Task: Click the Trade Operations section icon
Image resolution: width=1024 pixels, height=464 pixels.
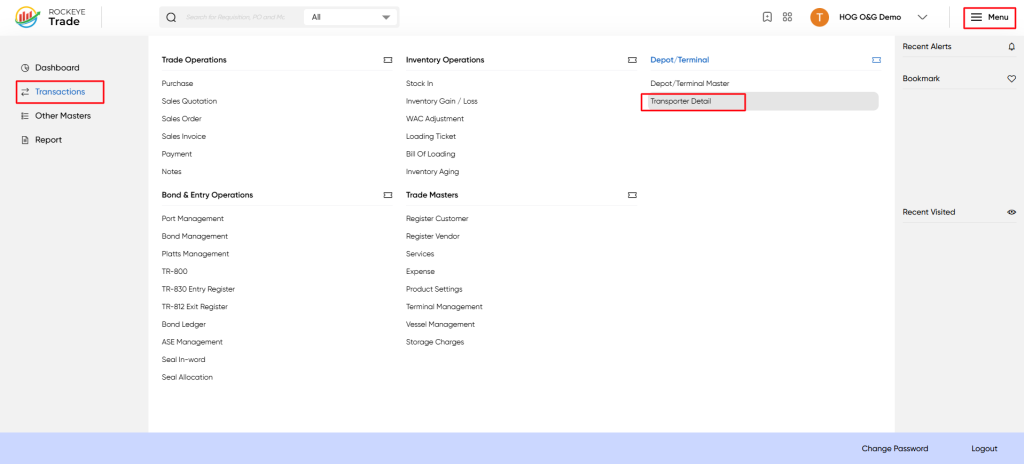Action: click(x=388, y=60)
